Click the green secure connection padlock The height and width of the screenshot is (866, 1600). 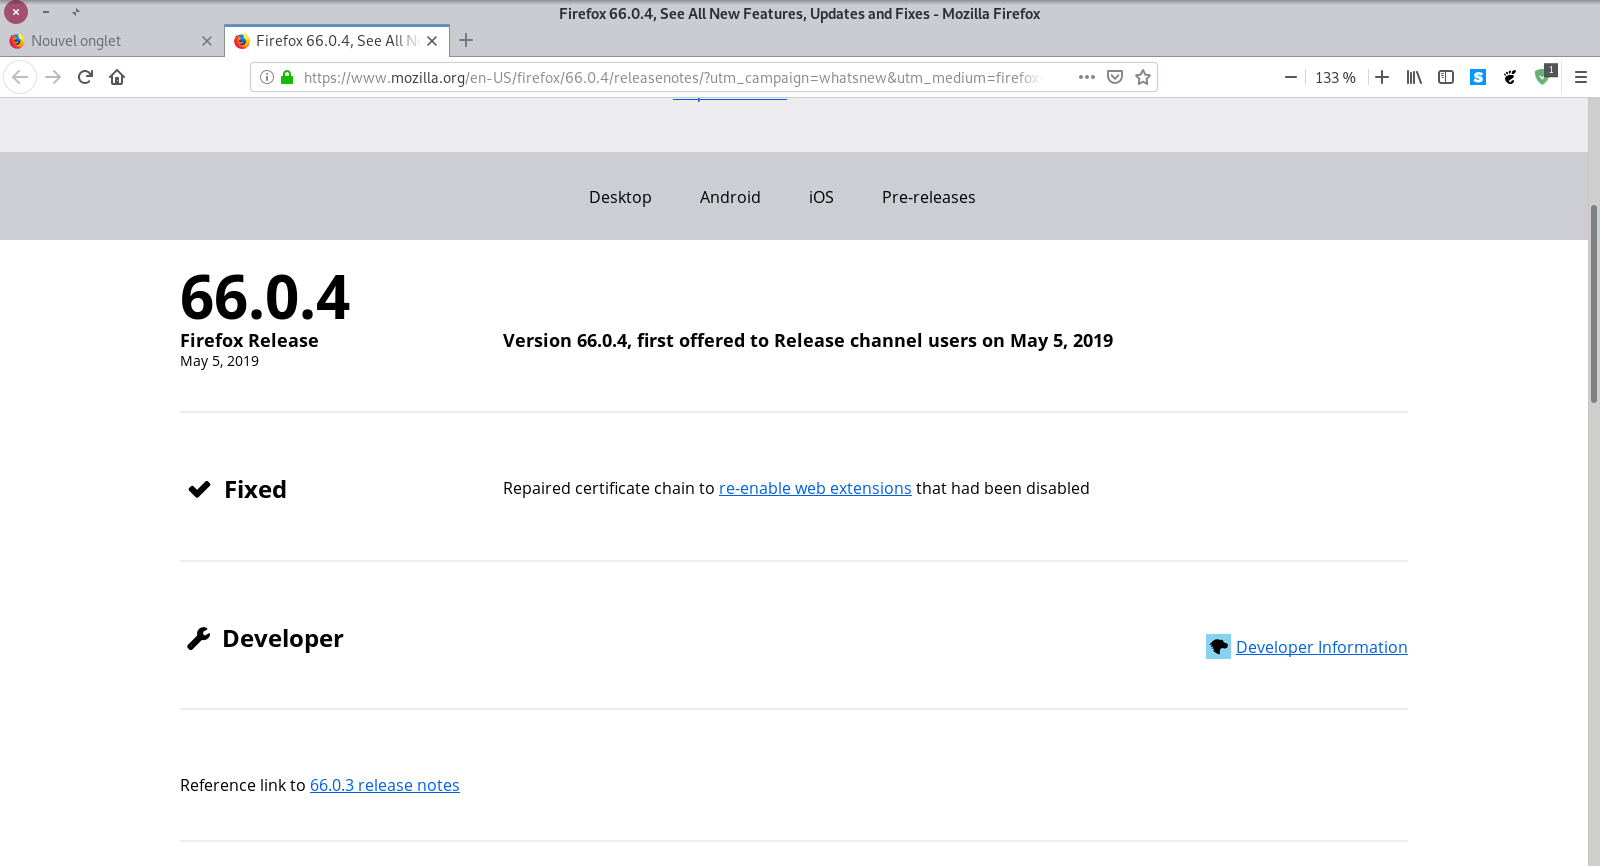(x=287, y=77)
